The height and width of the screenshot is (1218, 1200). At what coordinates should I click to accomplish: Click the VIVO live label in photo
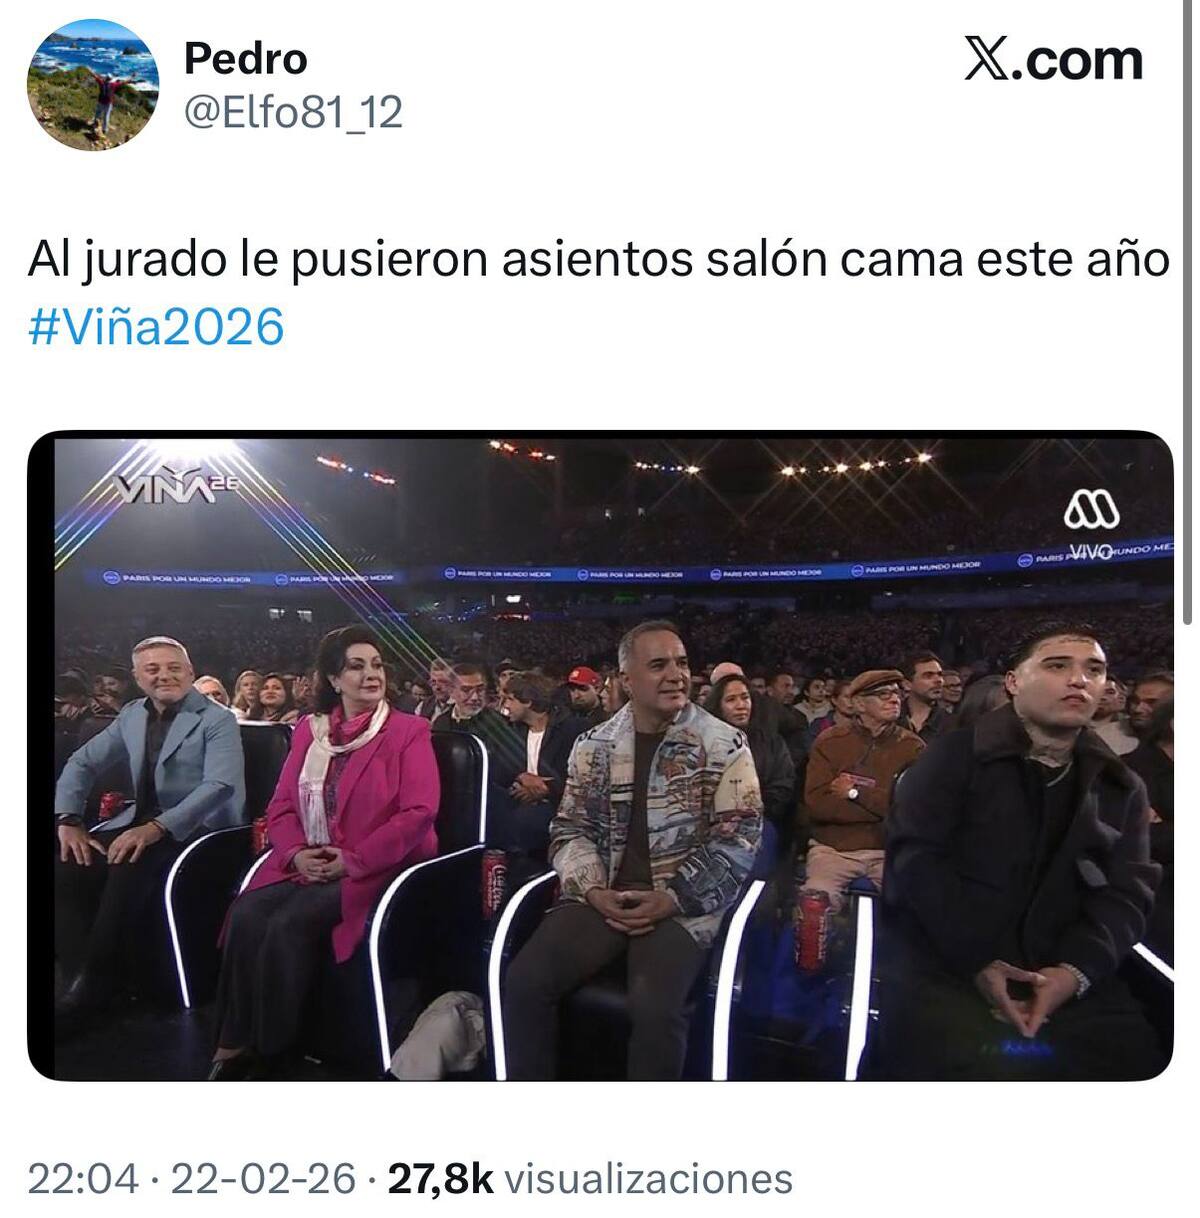1090,551
